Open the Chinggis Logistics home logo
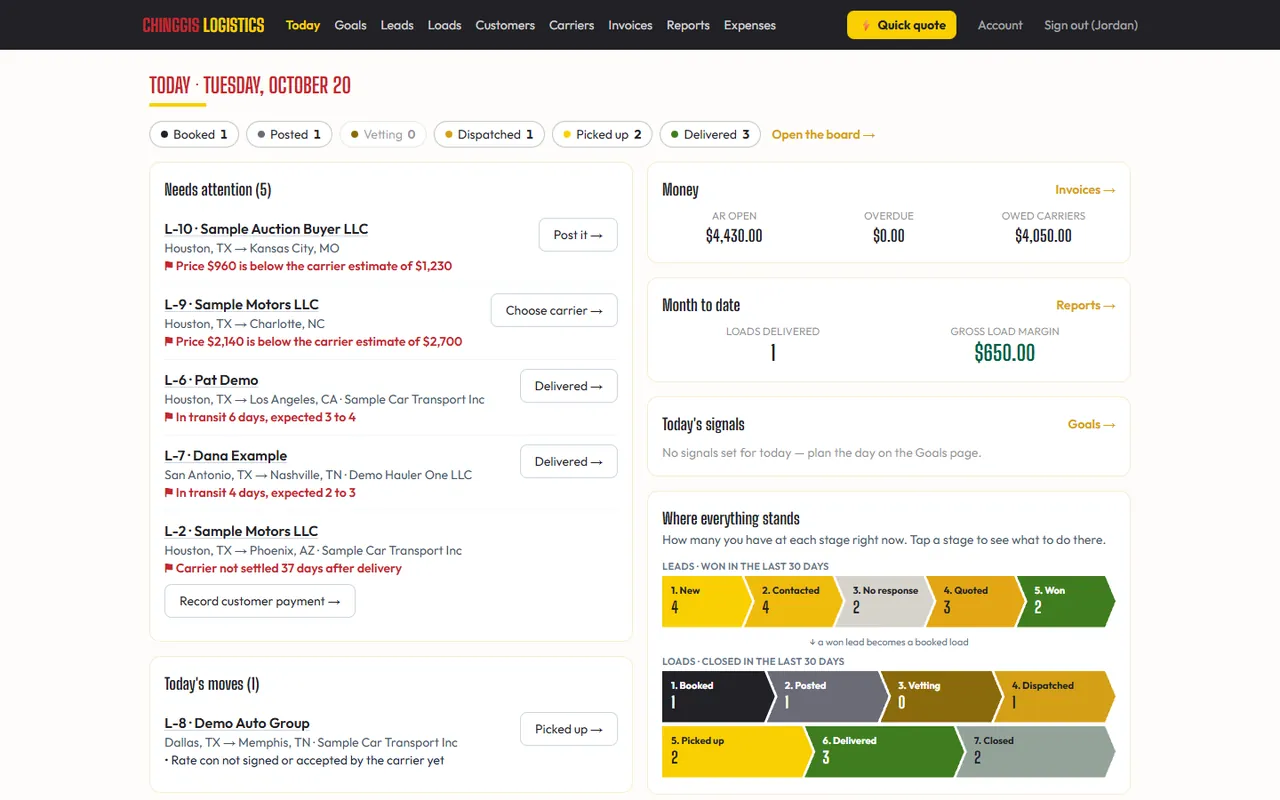 pyautogui.click(x=203, y=25)
